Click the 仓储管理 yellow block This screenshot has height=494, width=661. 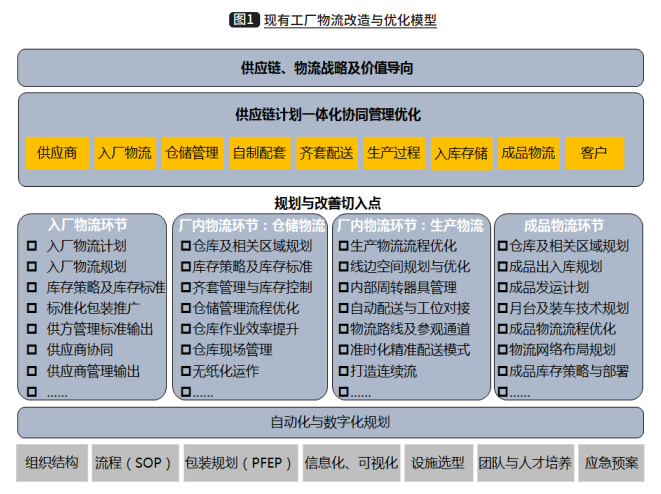pos(192,153)
